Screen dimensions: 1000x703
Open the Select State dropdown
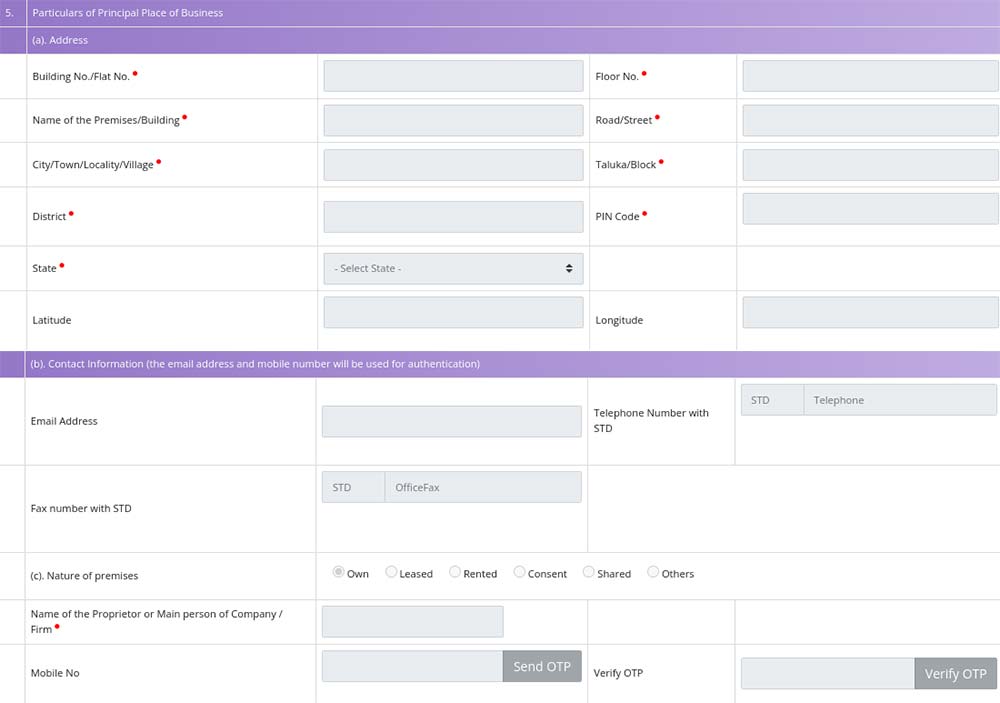(x=453, y=269)
